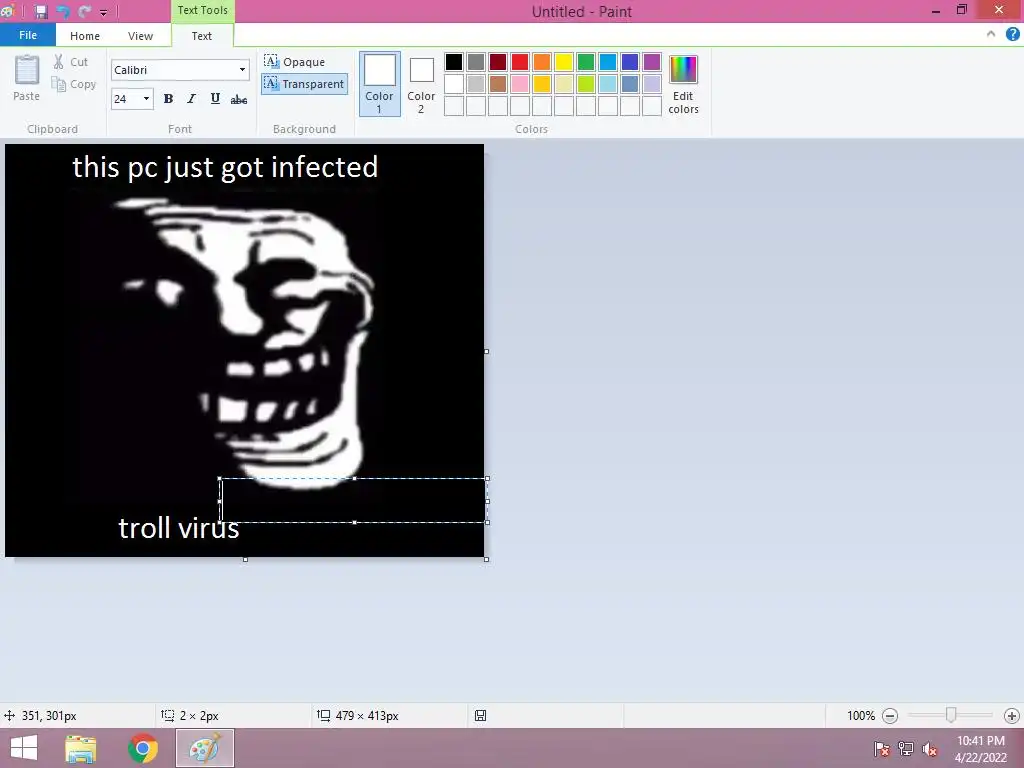Click the Action Center flag tray icon

click(882, 749)
